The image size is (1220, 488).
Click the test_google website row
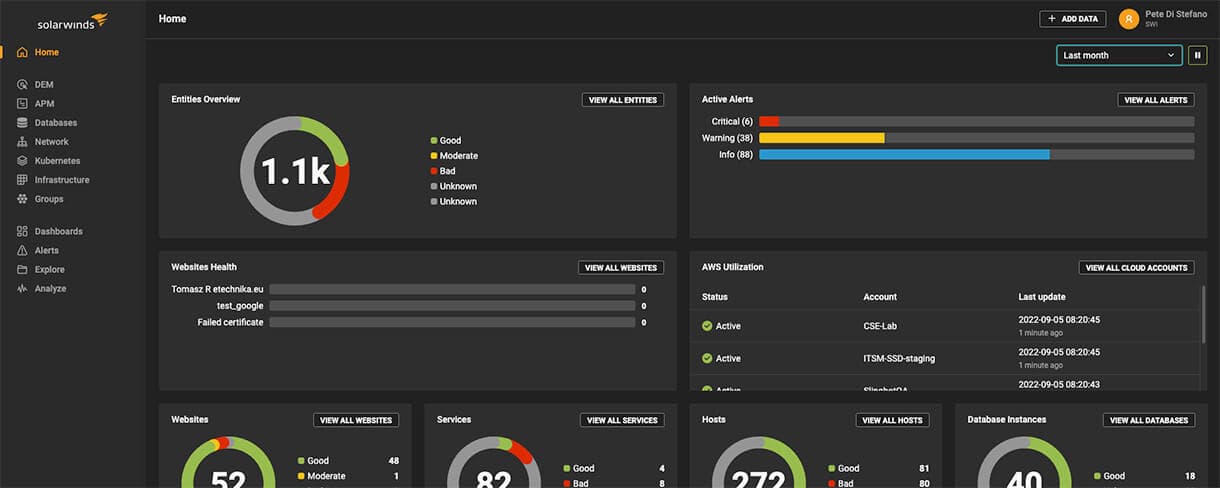409,306
